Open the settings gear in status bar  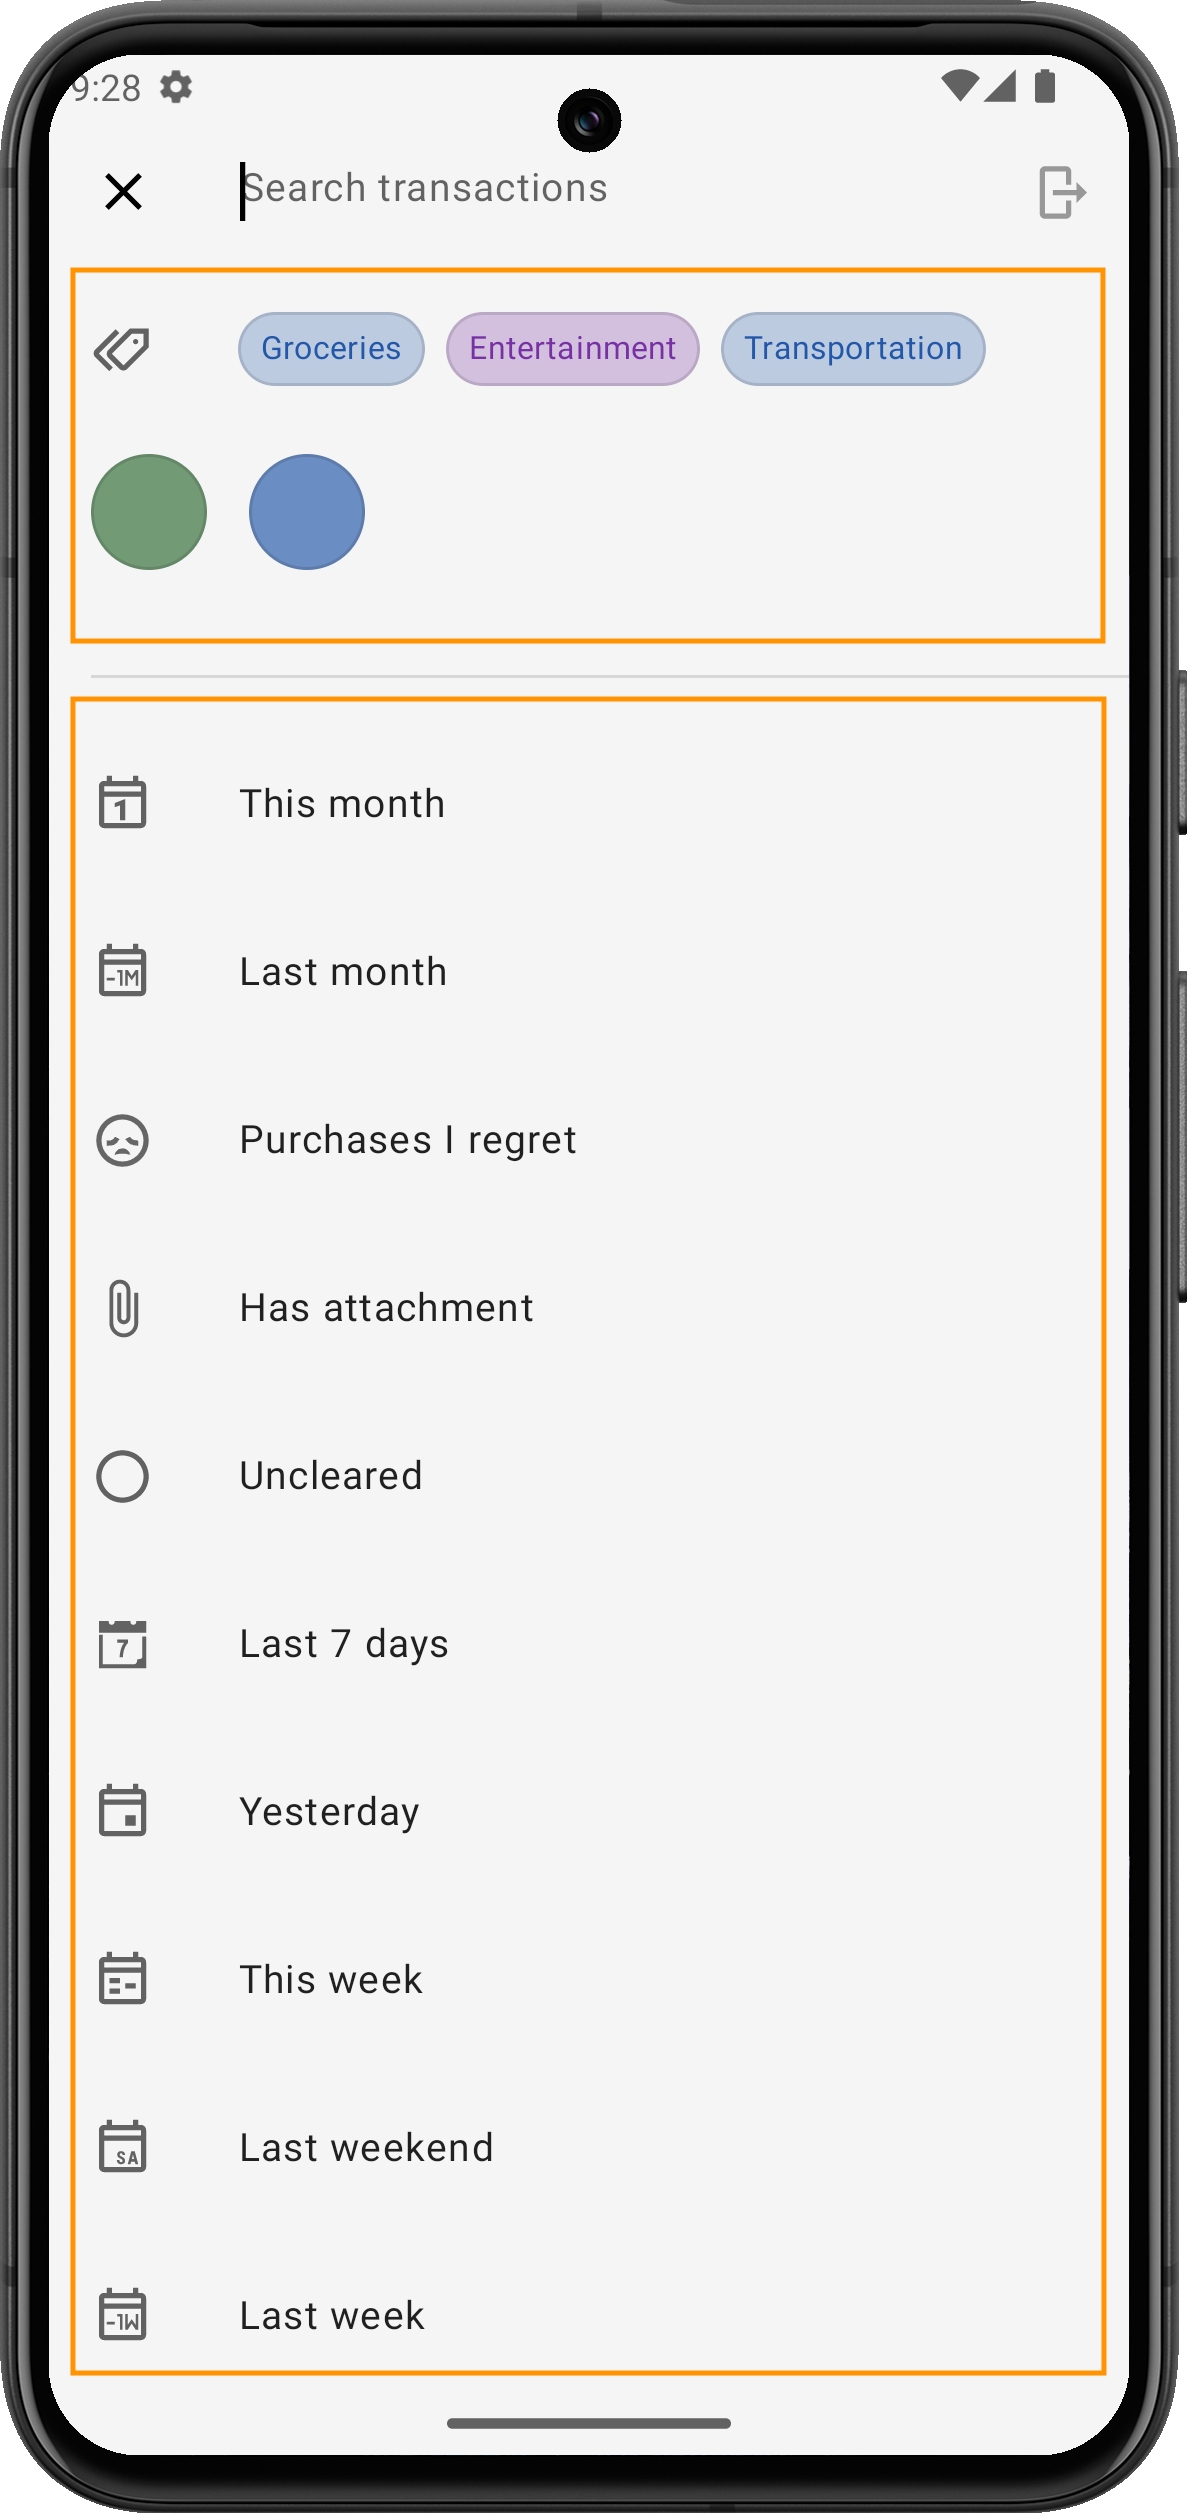tap(176, 87)
